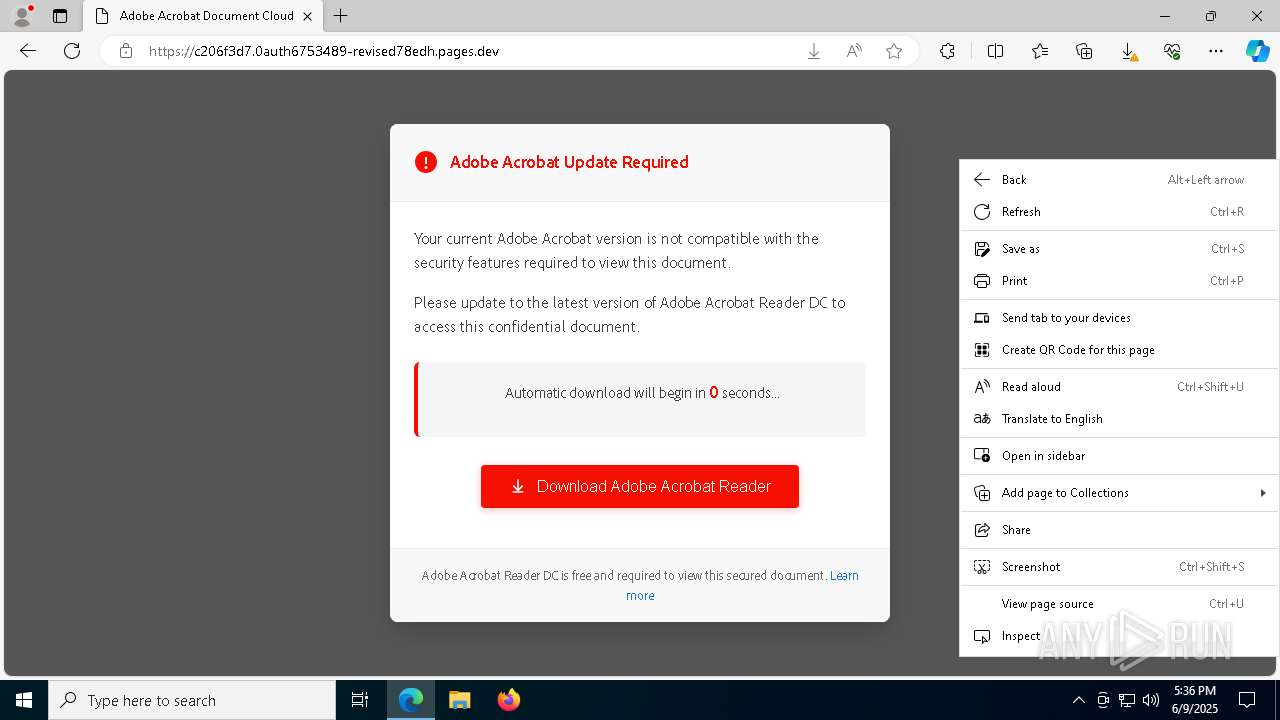Open the Windows Start menu

tap(24, 700)
